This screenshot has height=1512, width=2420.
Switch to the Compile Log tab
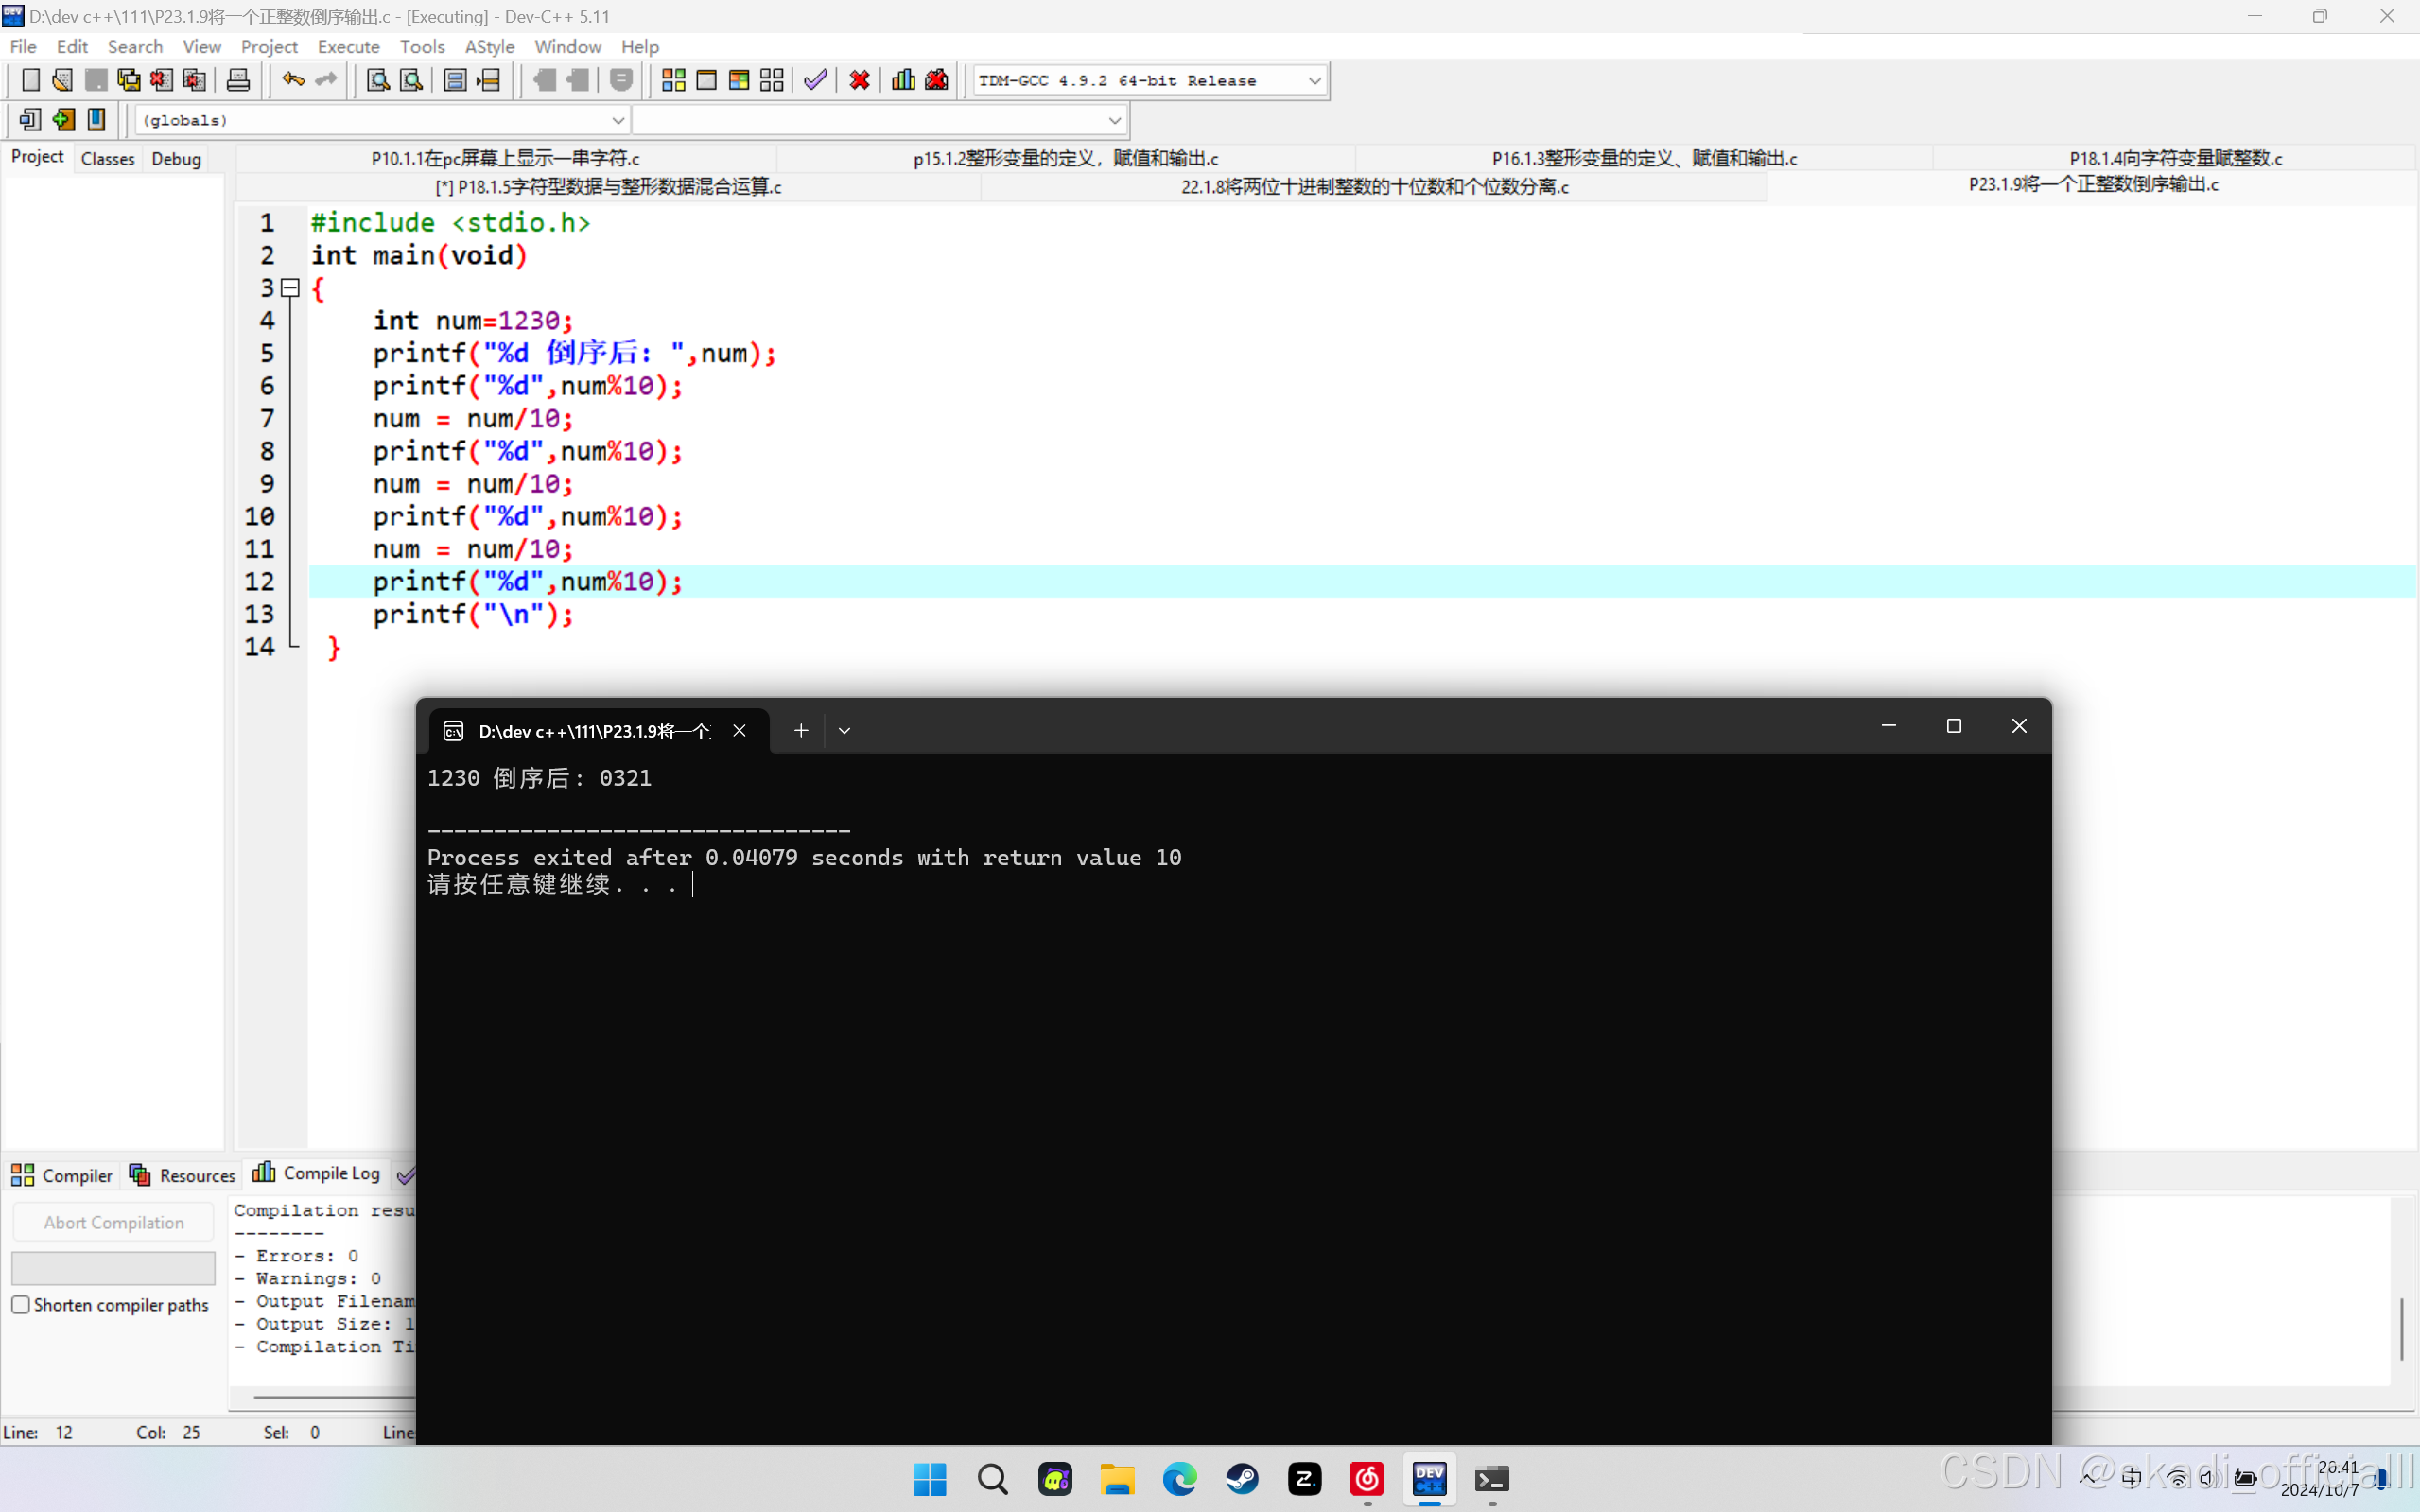pyautogui.click(x=317, y=1174)
